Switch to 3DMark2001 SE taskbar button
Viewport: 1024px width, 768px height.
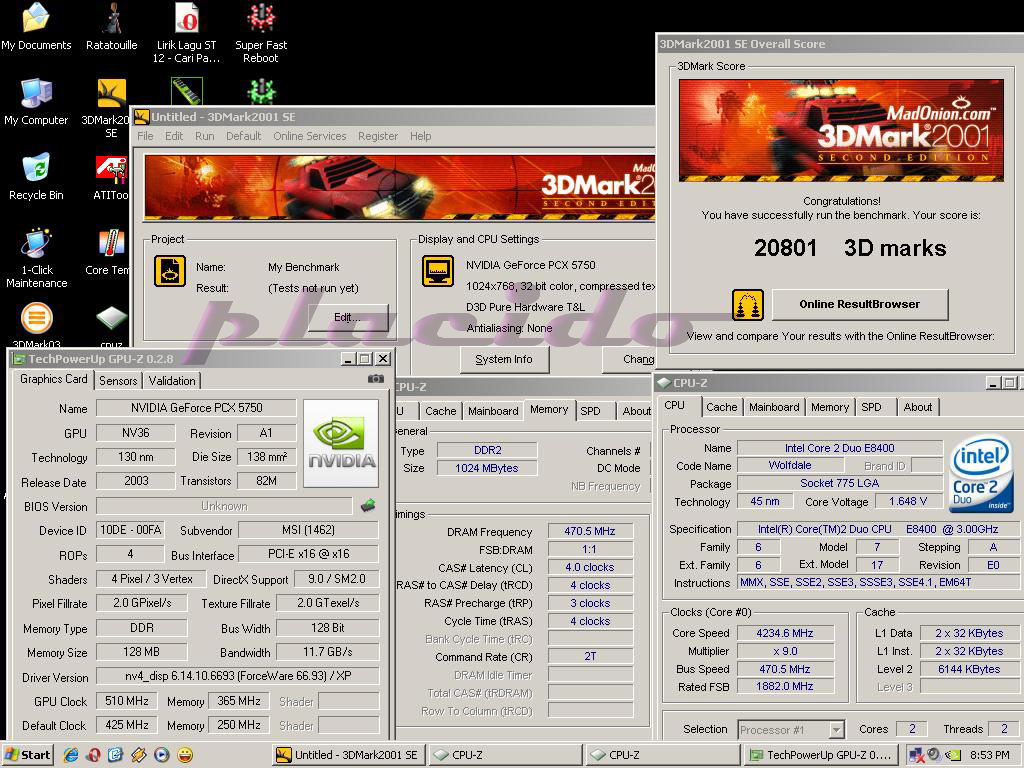point(349,755)
